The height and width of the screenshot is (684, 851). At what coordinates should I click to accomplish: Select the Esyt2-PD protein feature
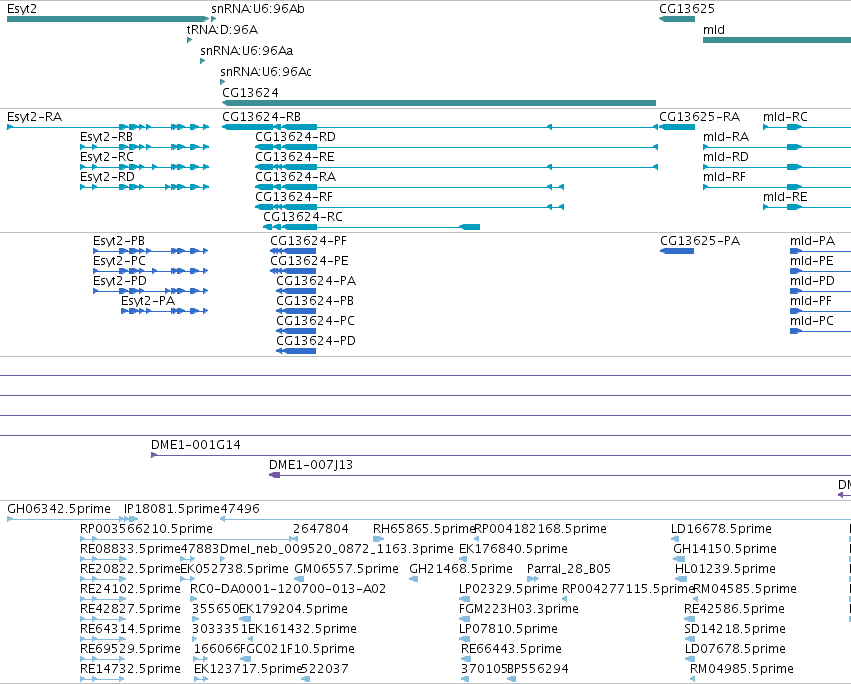point(150,291)
